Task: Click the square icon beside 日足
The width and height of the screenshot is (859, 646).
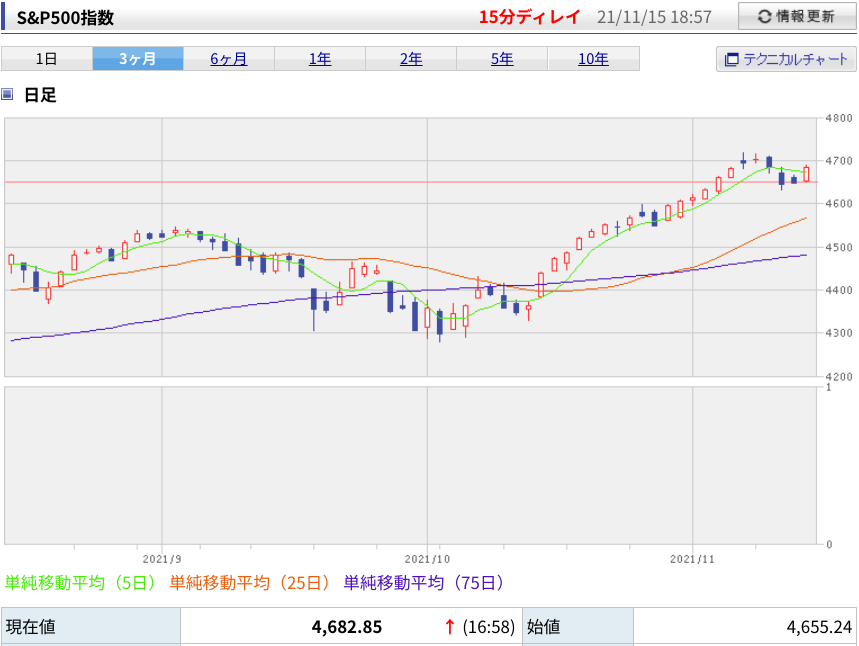Action: click(7, 94)
